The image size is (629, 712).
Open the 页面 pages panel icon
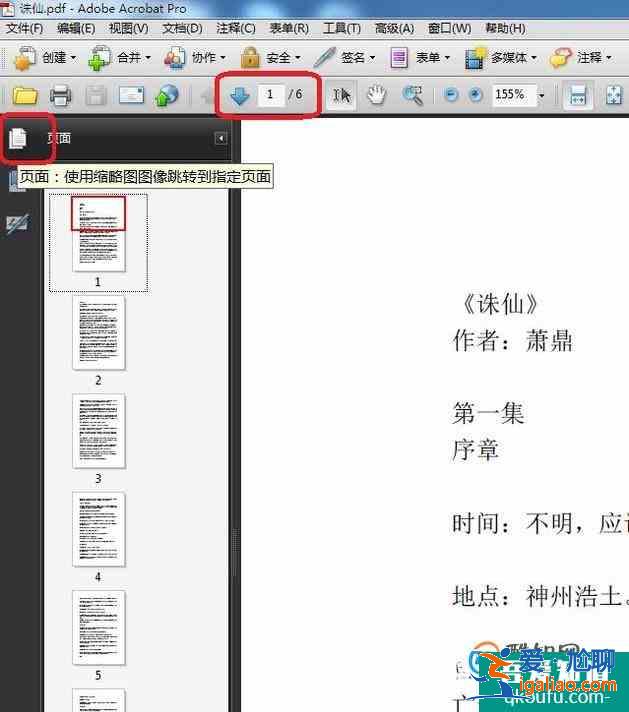(18, 138)
